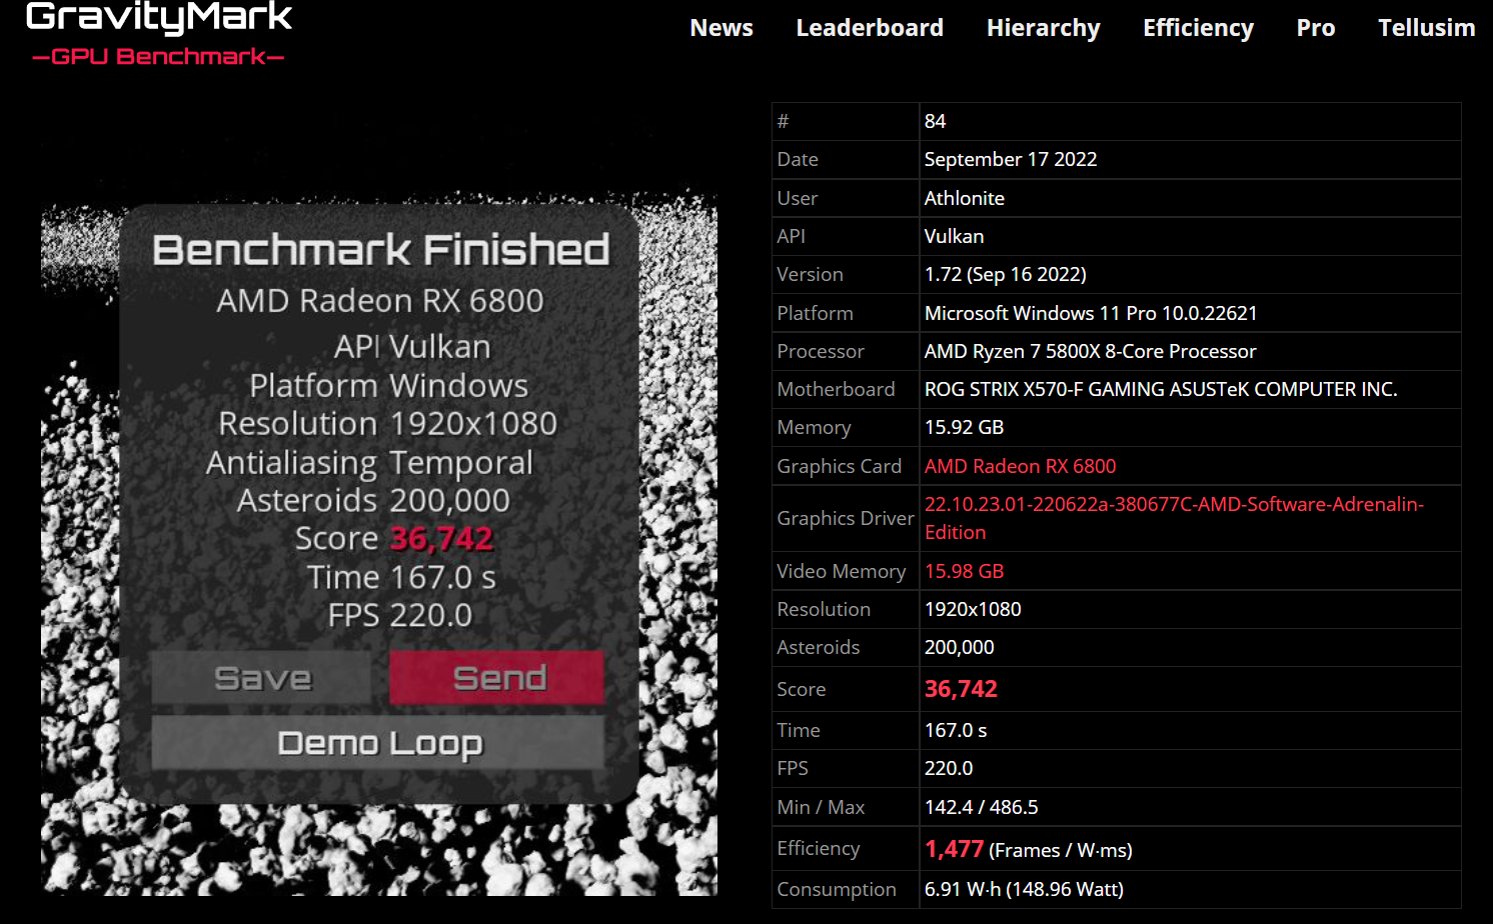This screenshot has height=924, width=1493.
Task: Click the Efficiency row label in table
Action: pyautogui.click(x=818, y=848)
